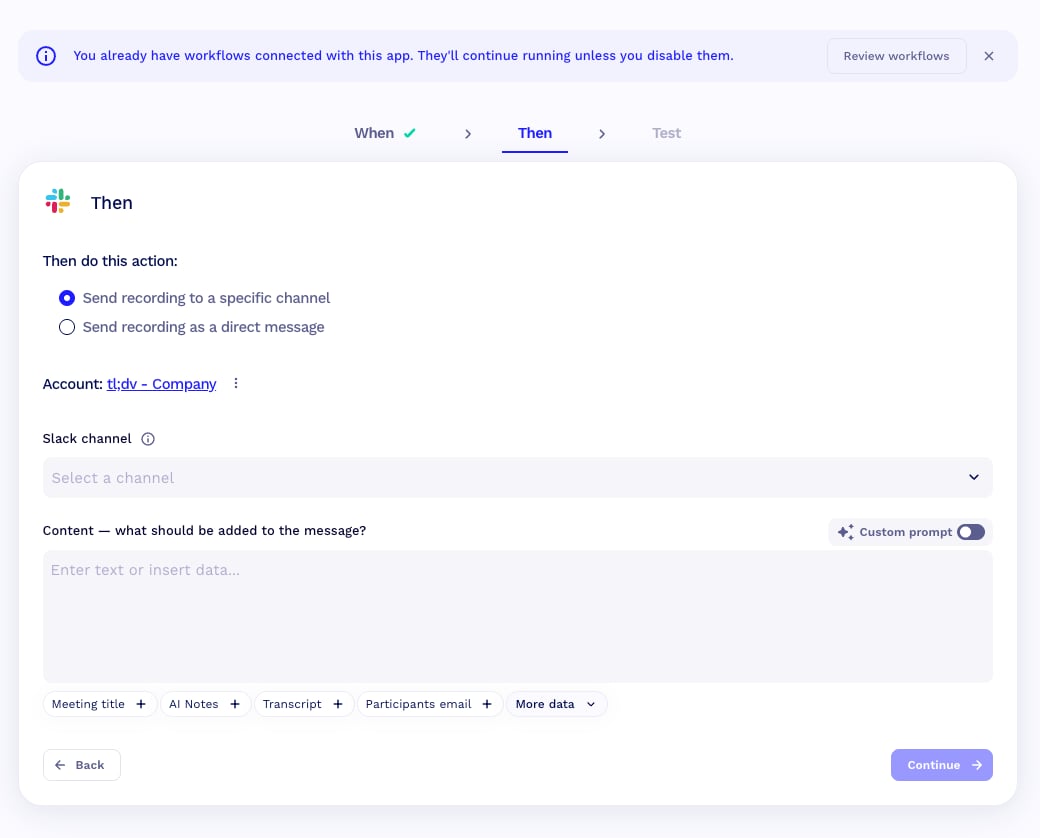Click the plus icon on Meeting title

(141, 705)
